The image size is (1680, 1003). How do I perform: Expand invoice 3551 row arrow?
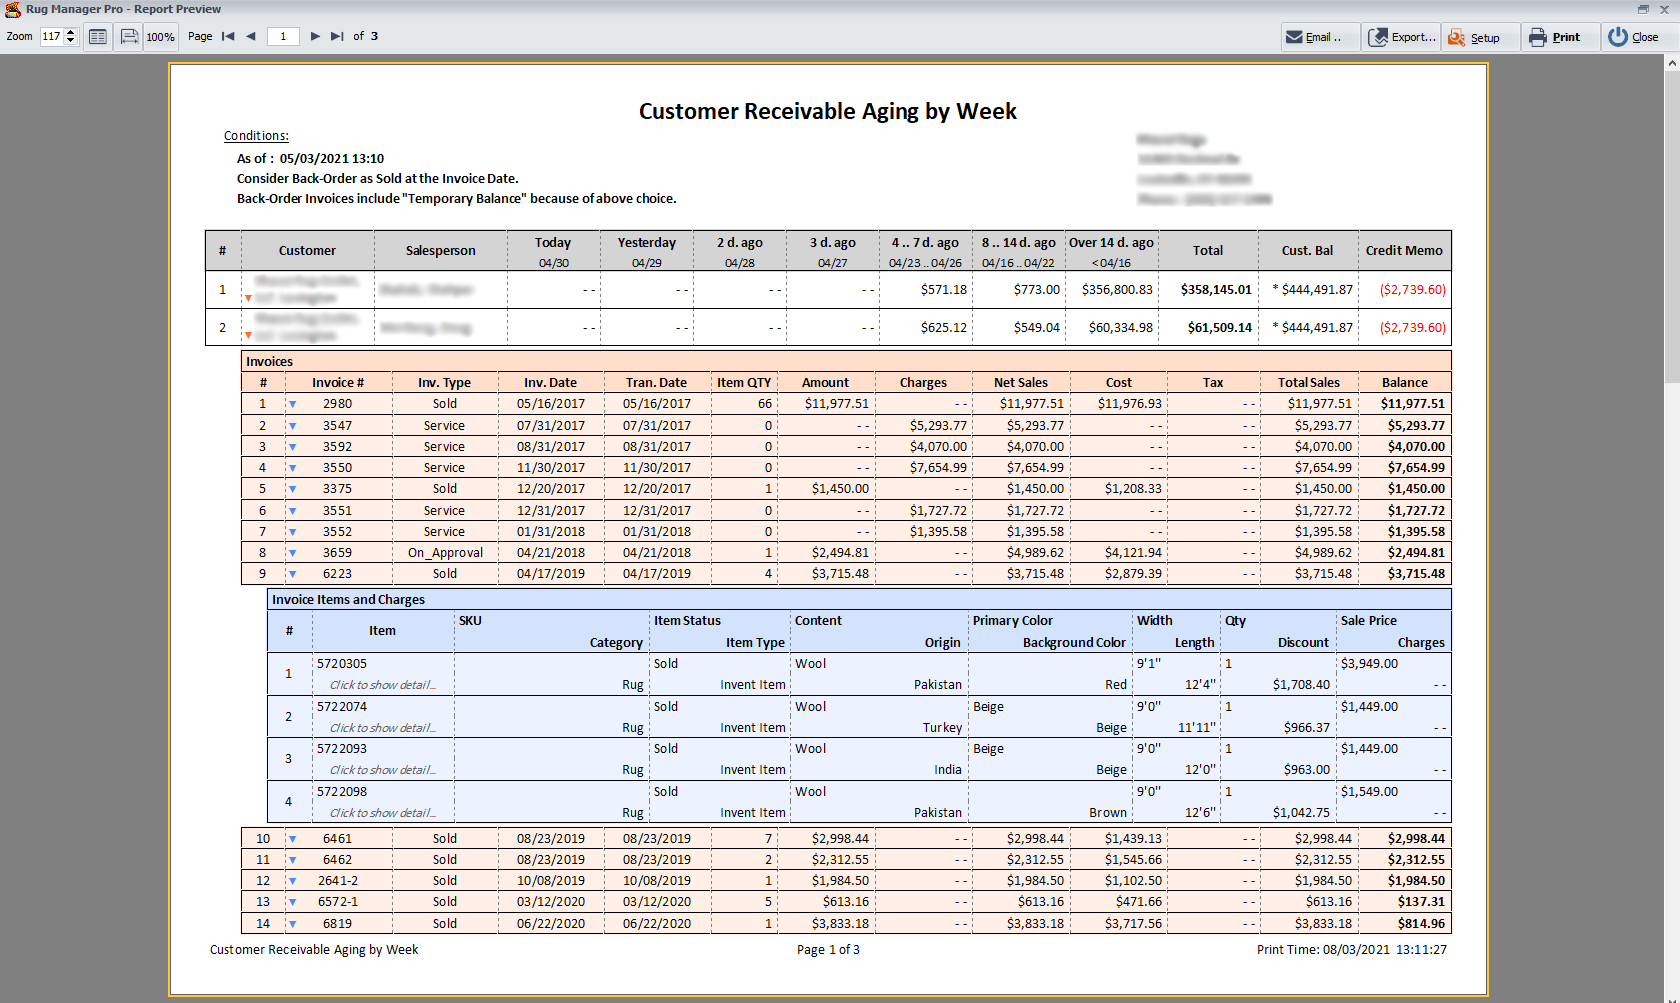click(293, 511)
